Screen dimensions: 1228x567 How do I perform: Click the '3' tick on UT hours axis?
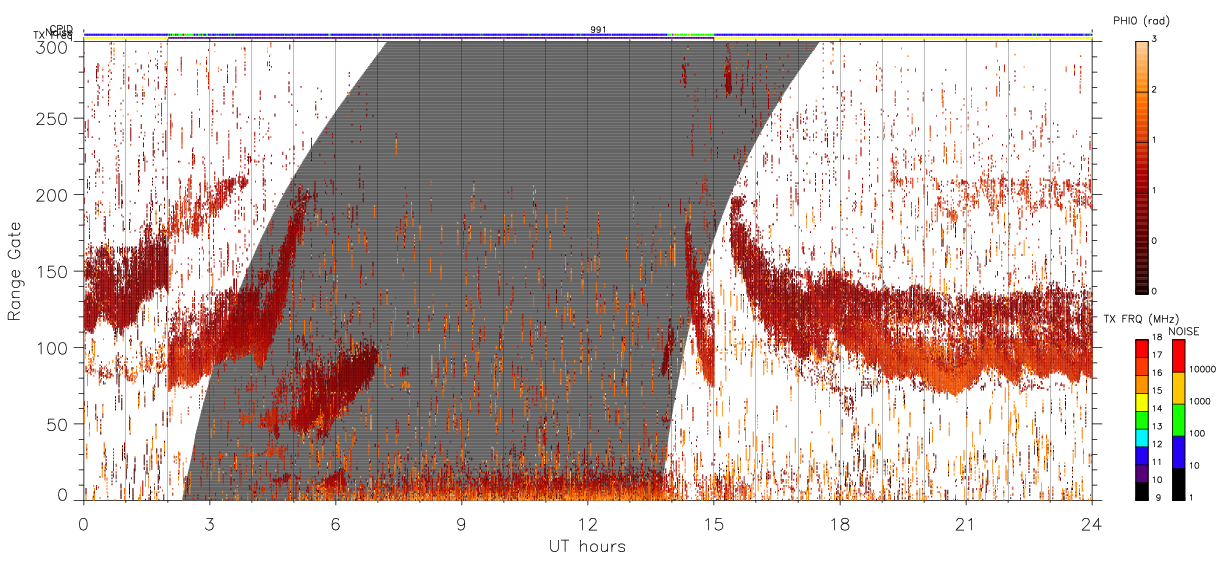(x=209, y=524)
